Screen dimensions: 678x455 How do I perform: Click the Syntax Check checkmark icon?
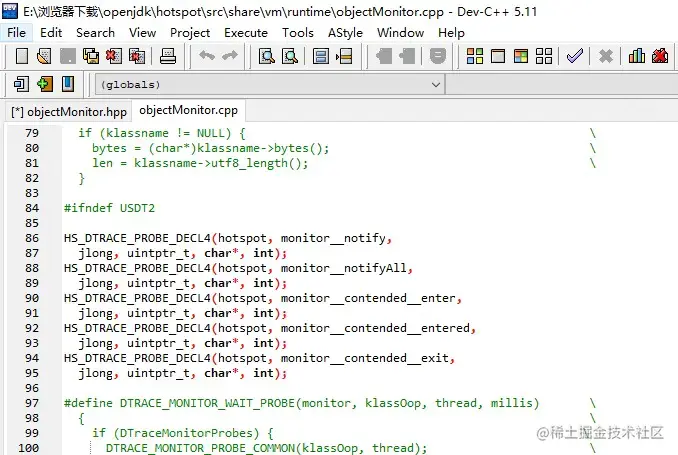tap(575, 56)
